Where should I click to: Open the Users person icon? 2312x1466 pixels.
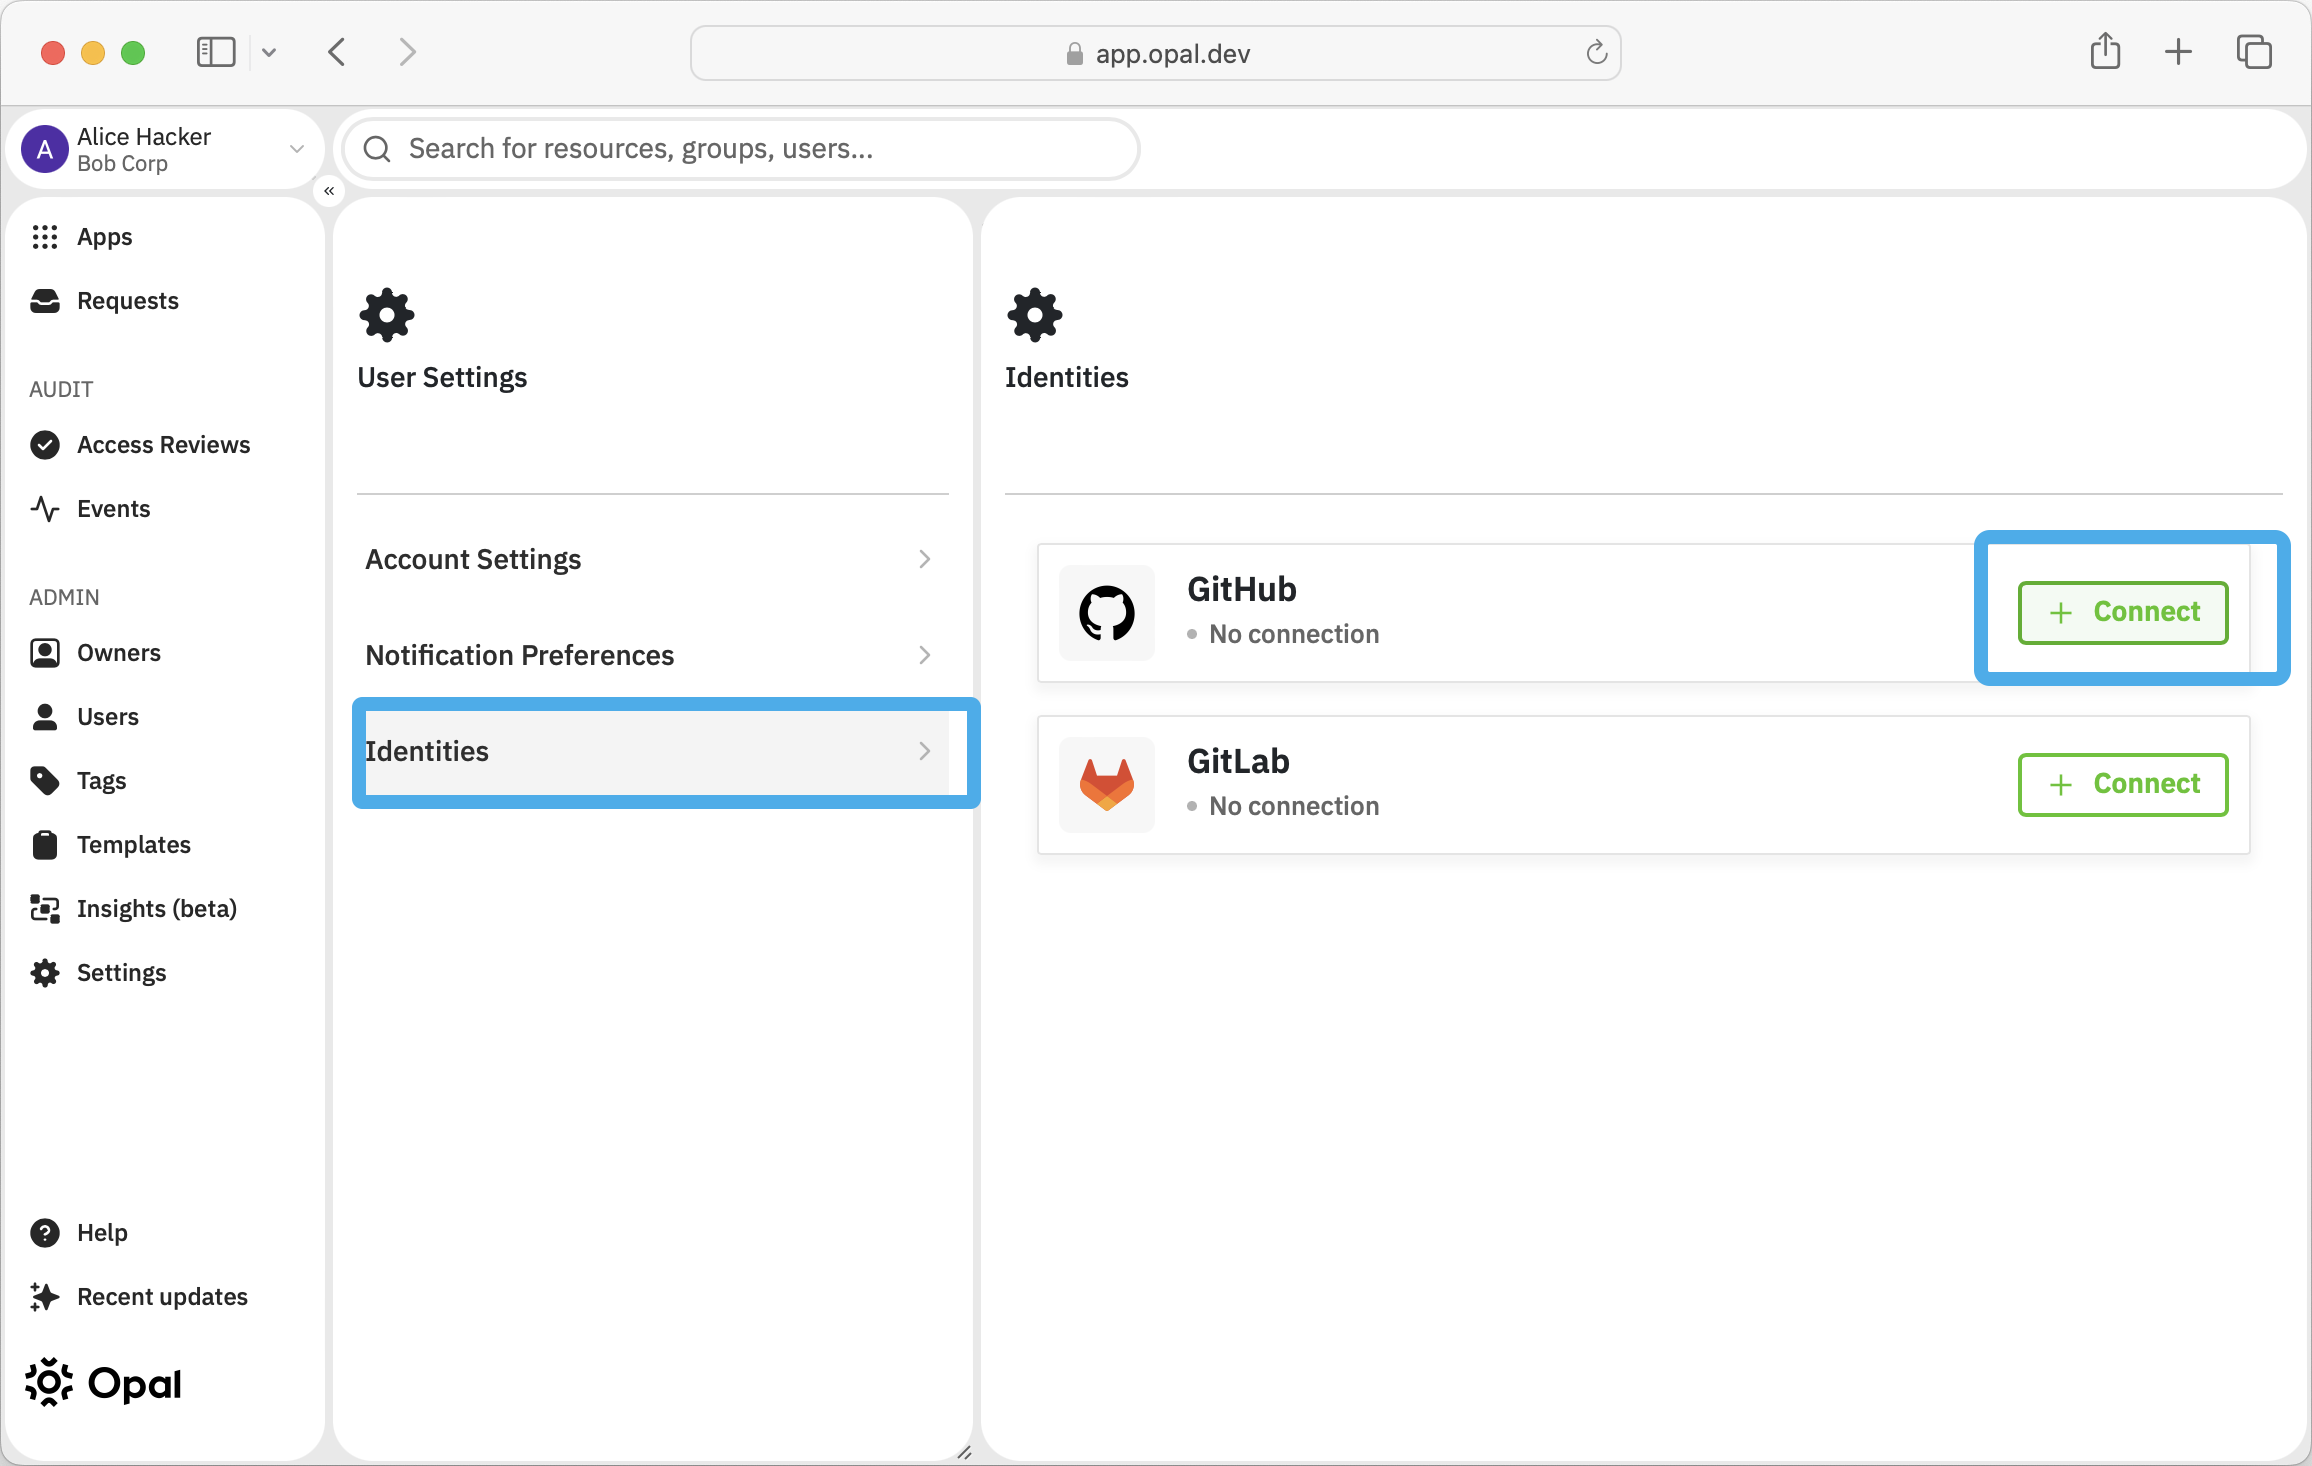tap(45, 717)
